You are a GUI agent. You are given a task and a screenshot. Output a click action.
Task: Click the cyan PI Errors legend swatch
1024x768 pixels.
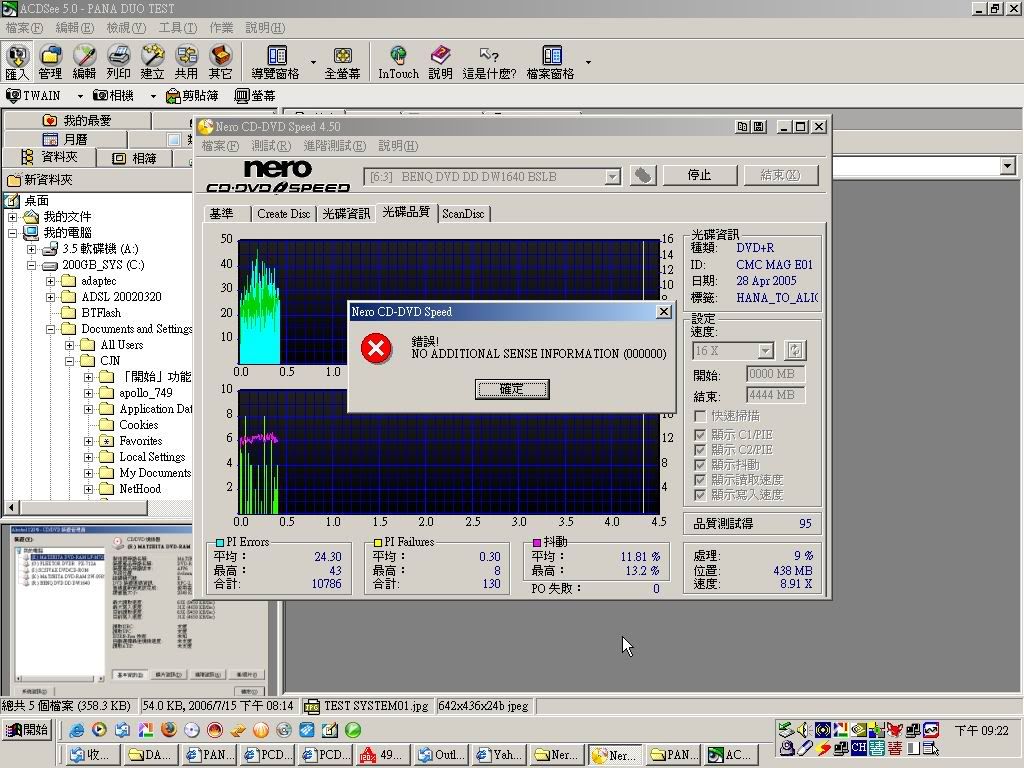point(220,543)
